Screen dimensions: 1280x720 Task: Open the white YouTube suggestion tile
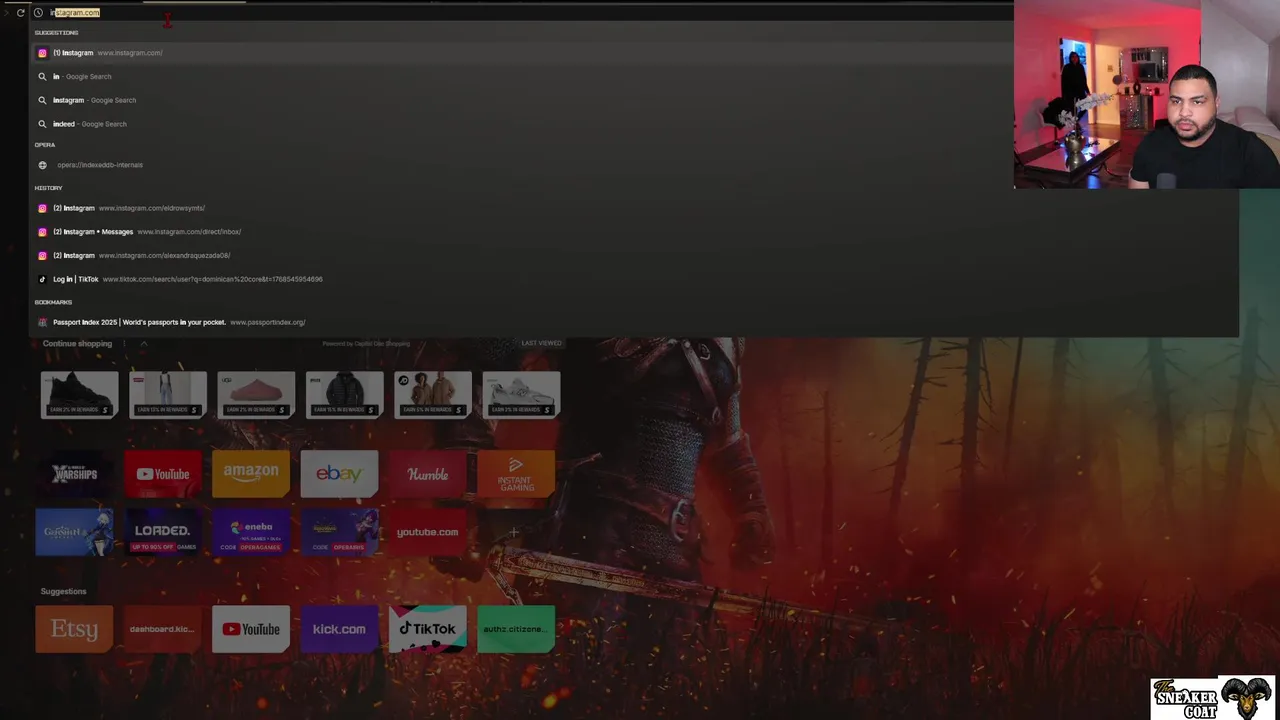(251, 629)
